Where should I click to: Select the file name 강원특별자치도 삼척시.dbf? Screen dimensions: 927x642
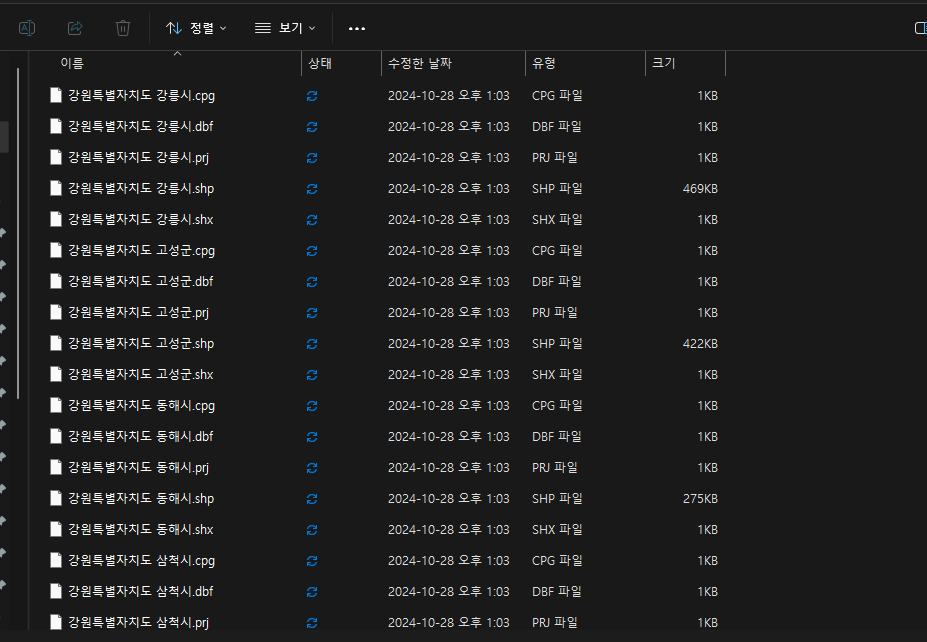pos(141,591)
